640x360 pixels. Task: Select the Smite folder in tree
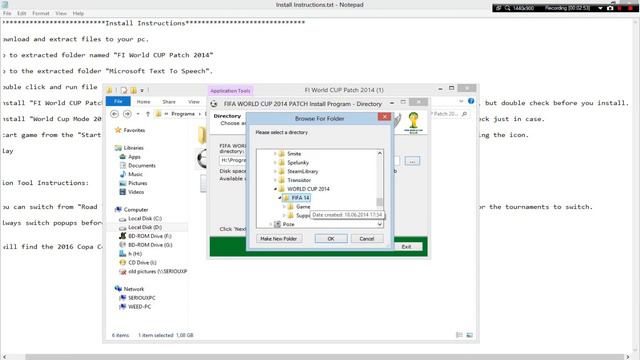pos(294,153)
